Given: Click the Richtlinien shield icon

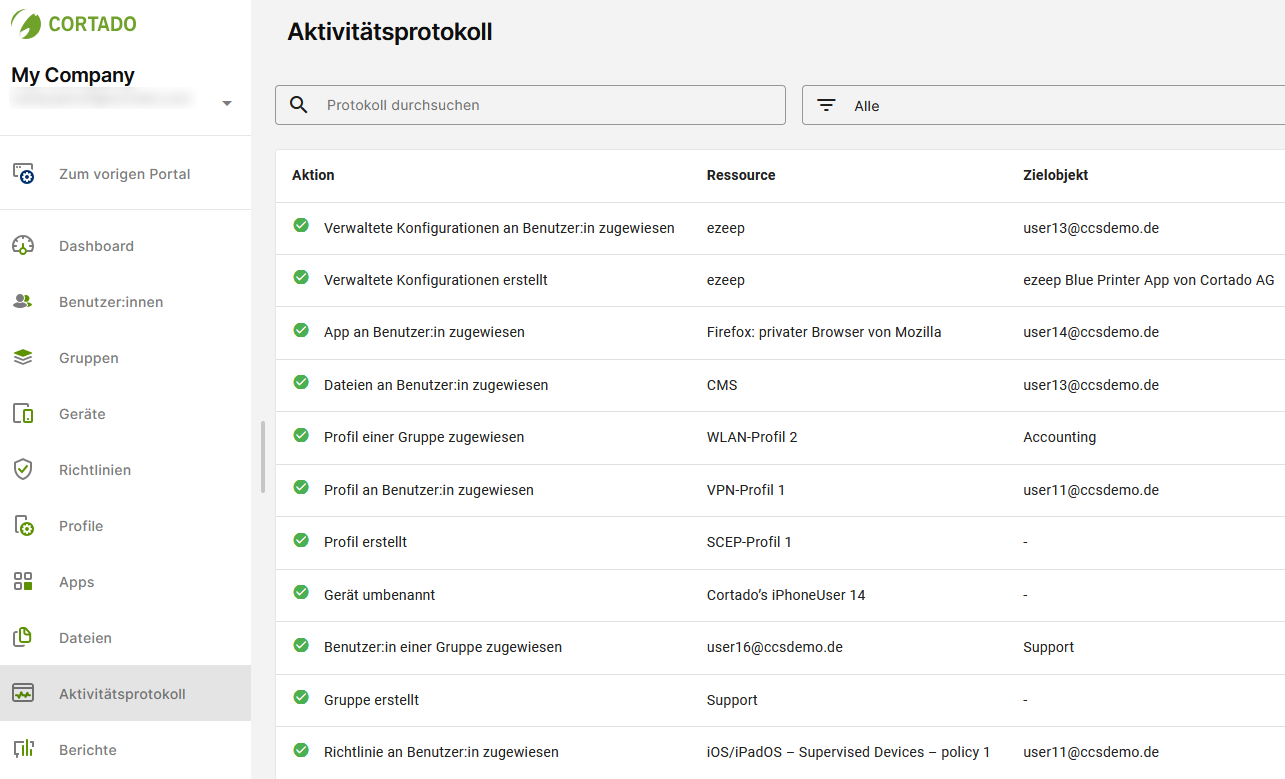Looking at the screenshot, I should [23, 470].
